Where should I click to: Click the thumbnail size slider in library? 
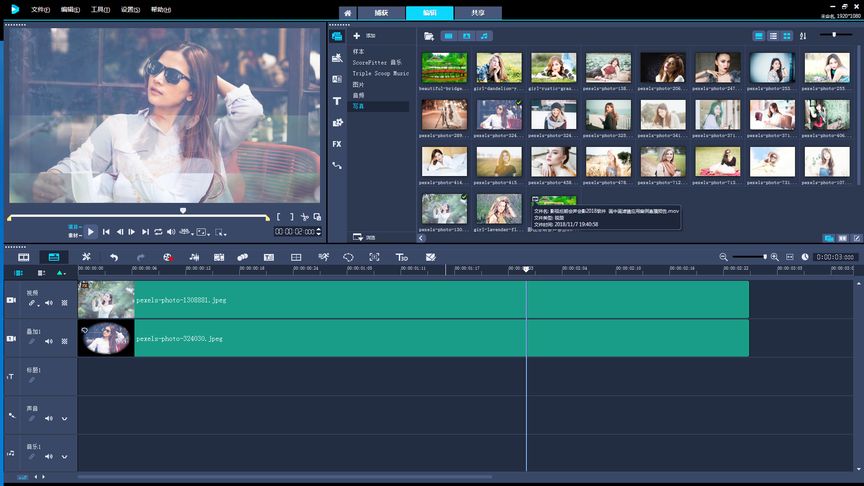[x=836, y=35]
